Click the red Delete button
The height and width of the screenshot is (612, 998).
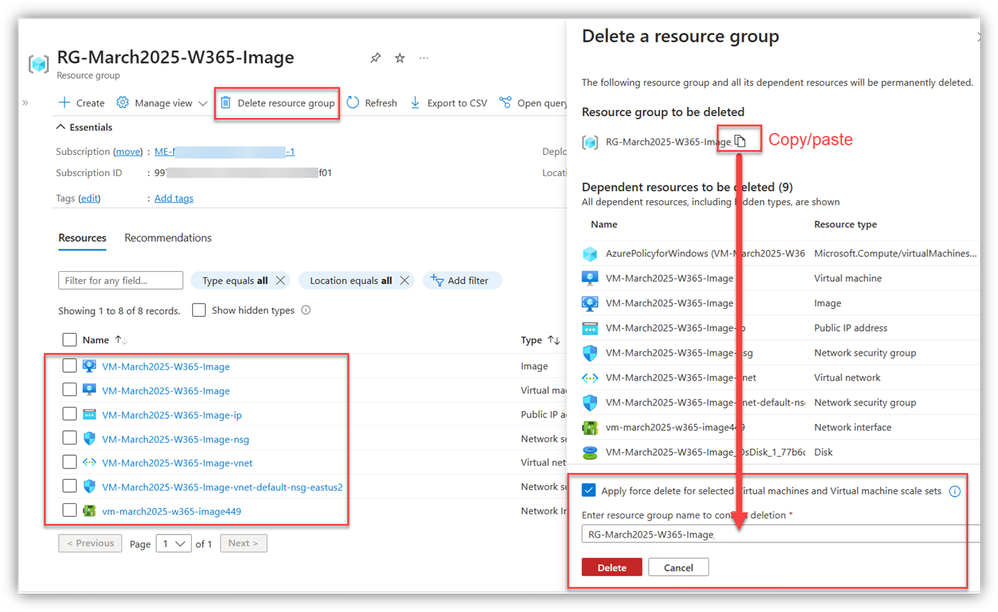(612, 567)
